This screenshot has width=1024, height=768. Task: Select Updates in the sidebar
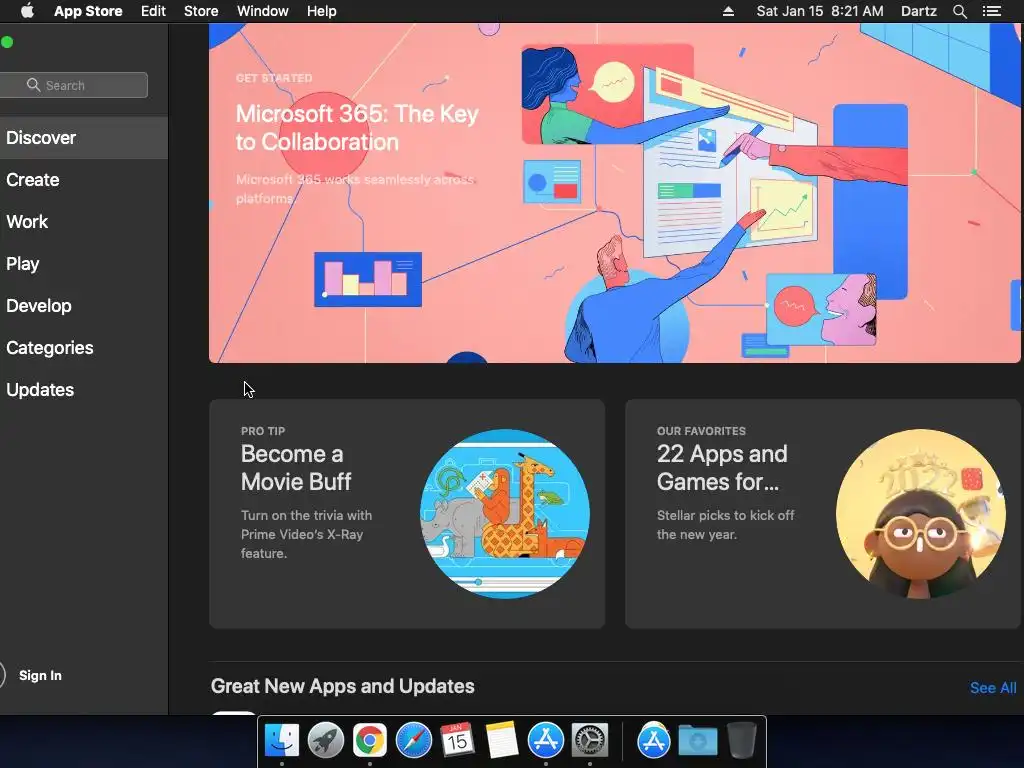point(84,390)
